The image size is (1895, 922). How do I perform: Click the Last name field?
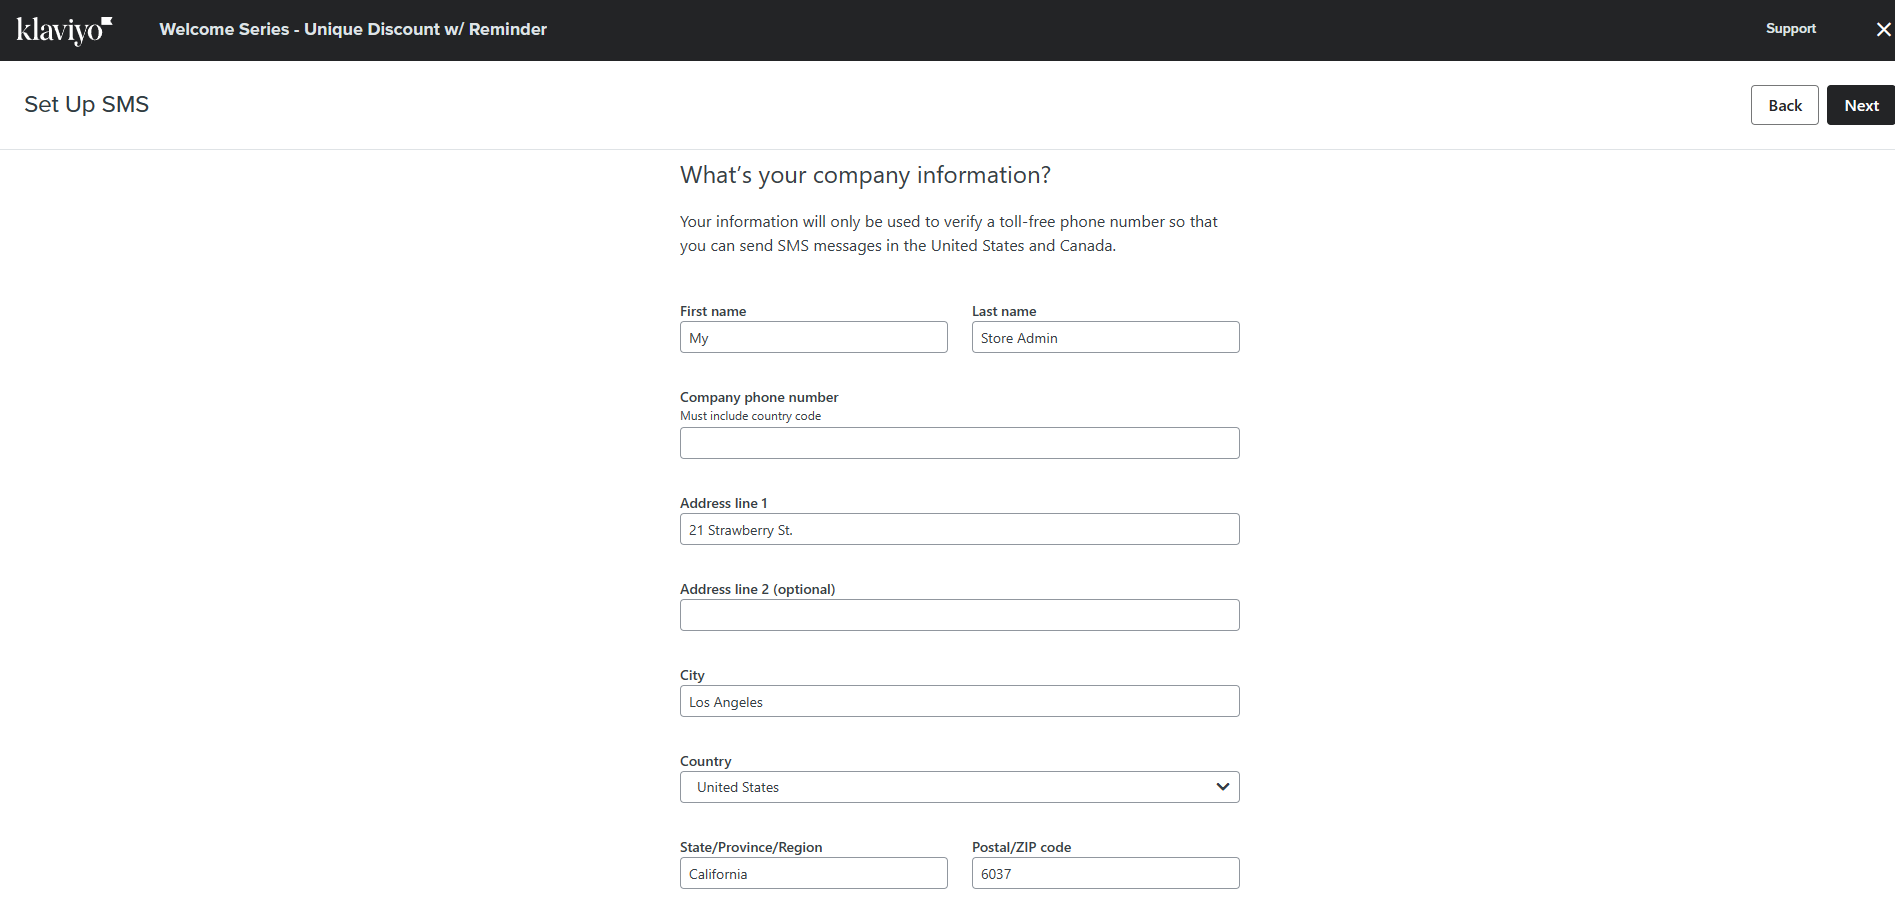[x=1105, y=337]
